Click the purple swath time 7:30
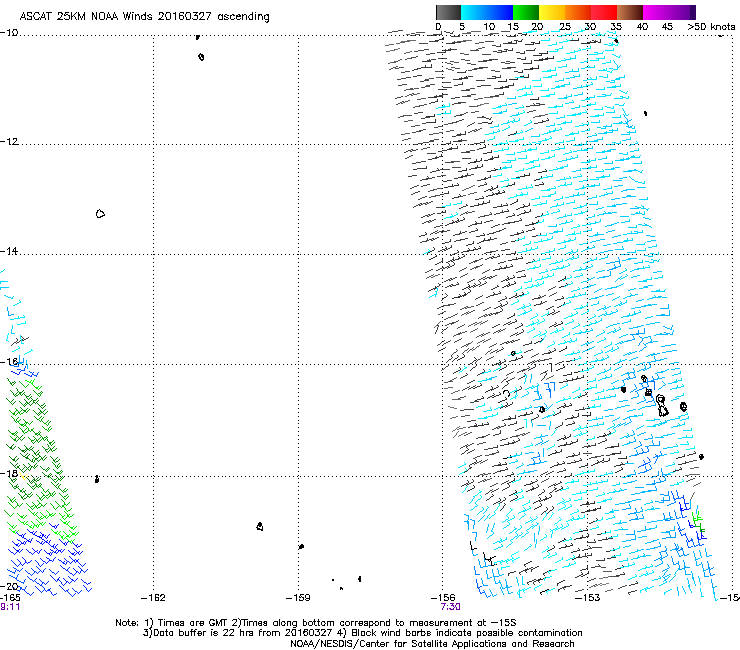The width and height of the screenshot is (740, 650). coord(450,607)
